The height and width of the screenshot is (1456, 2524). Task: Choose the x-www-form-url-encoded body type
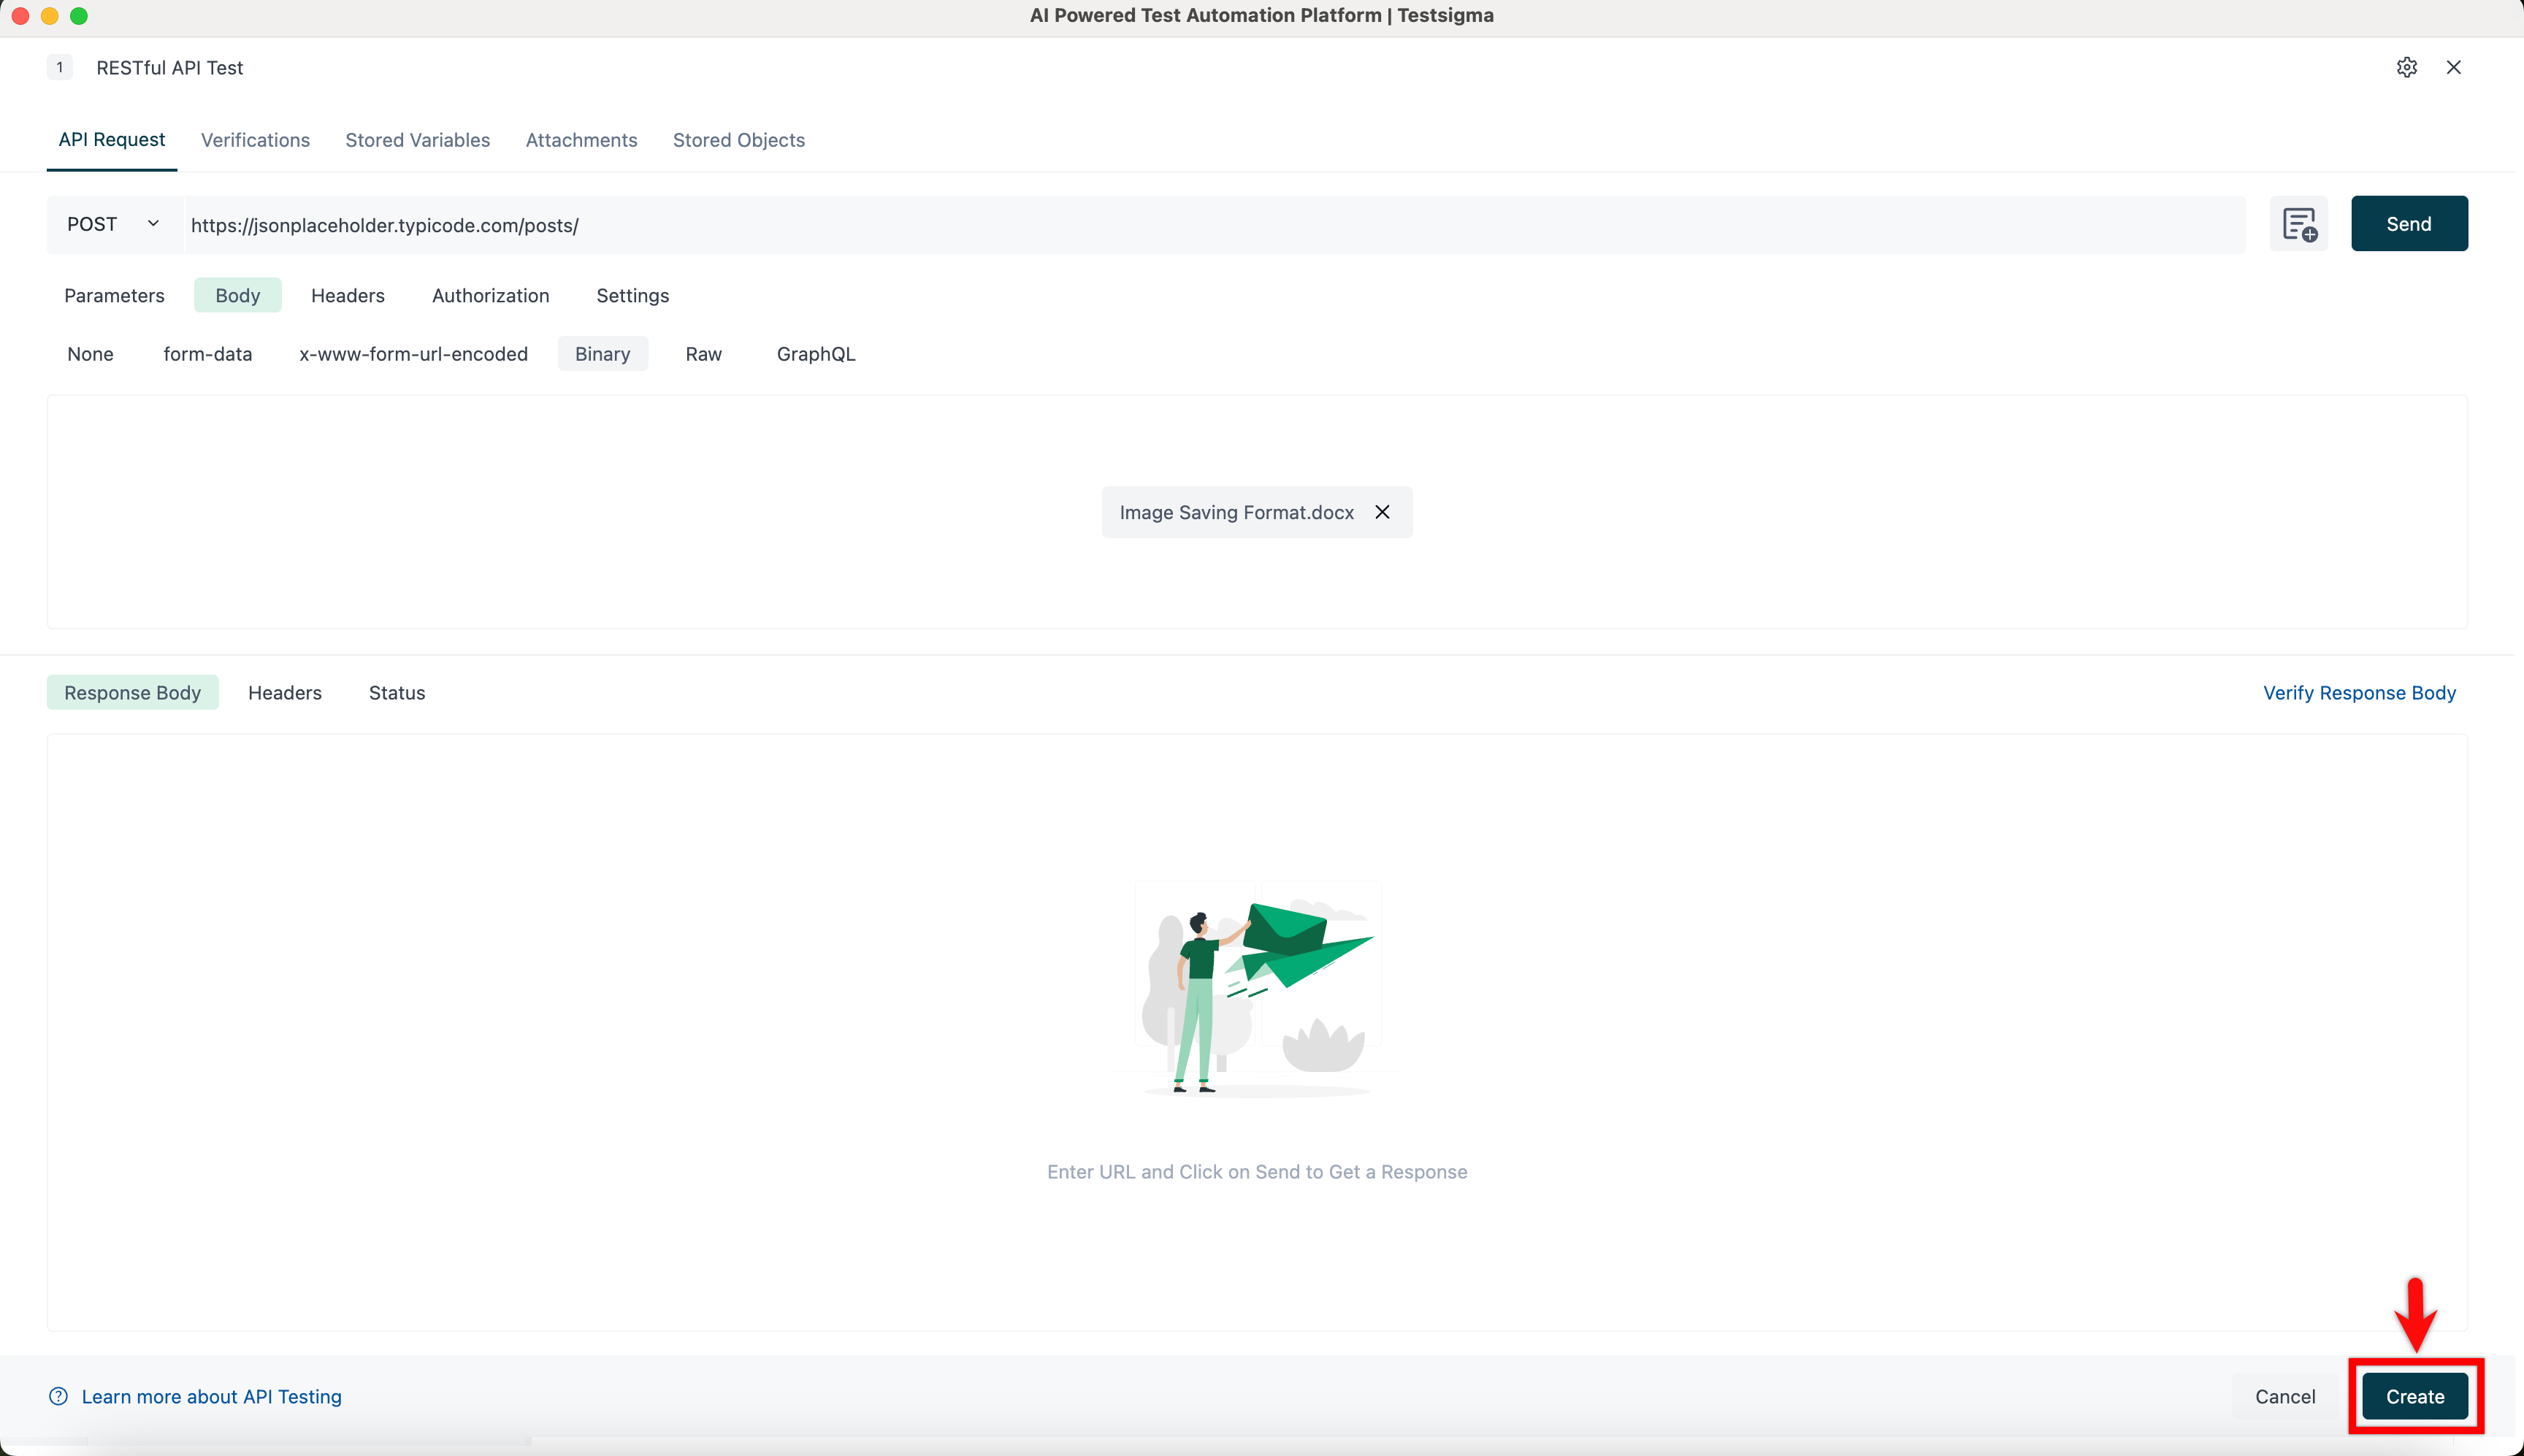point(414,354)
